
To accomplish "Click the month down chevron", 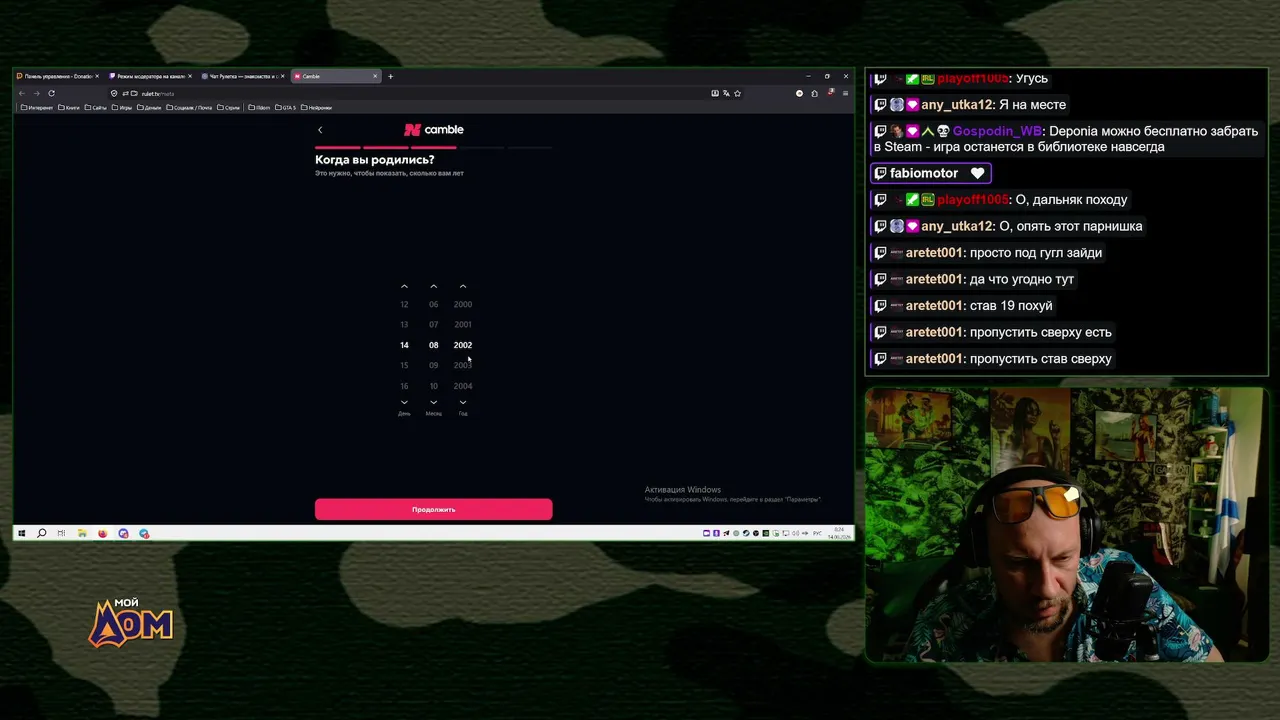I will [x=433, y=402].
